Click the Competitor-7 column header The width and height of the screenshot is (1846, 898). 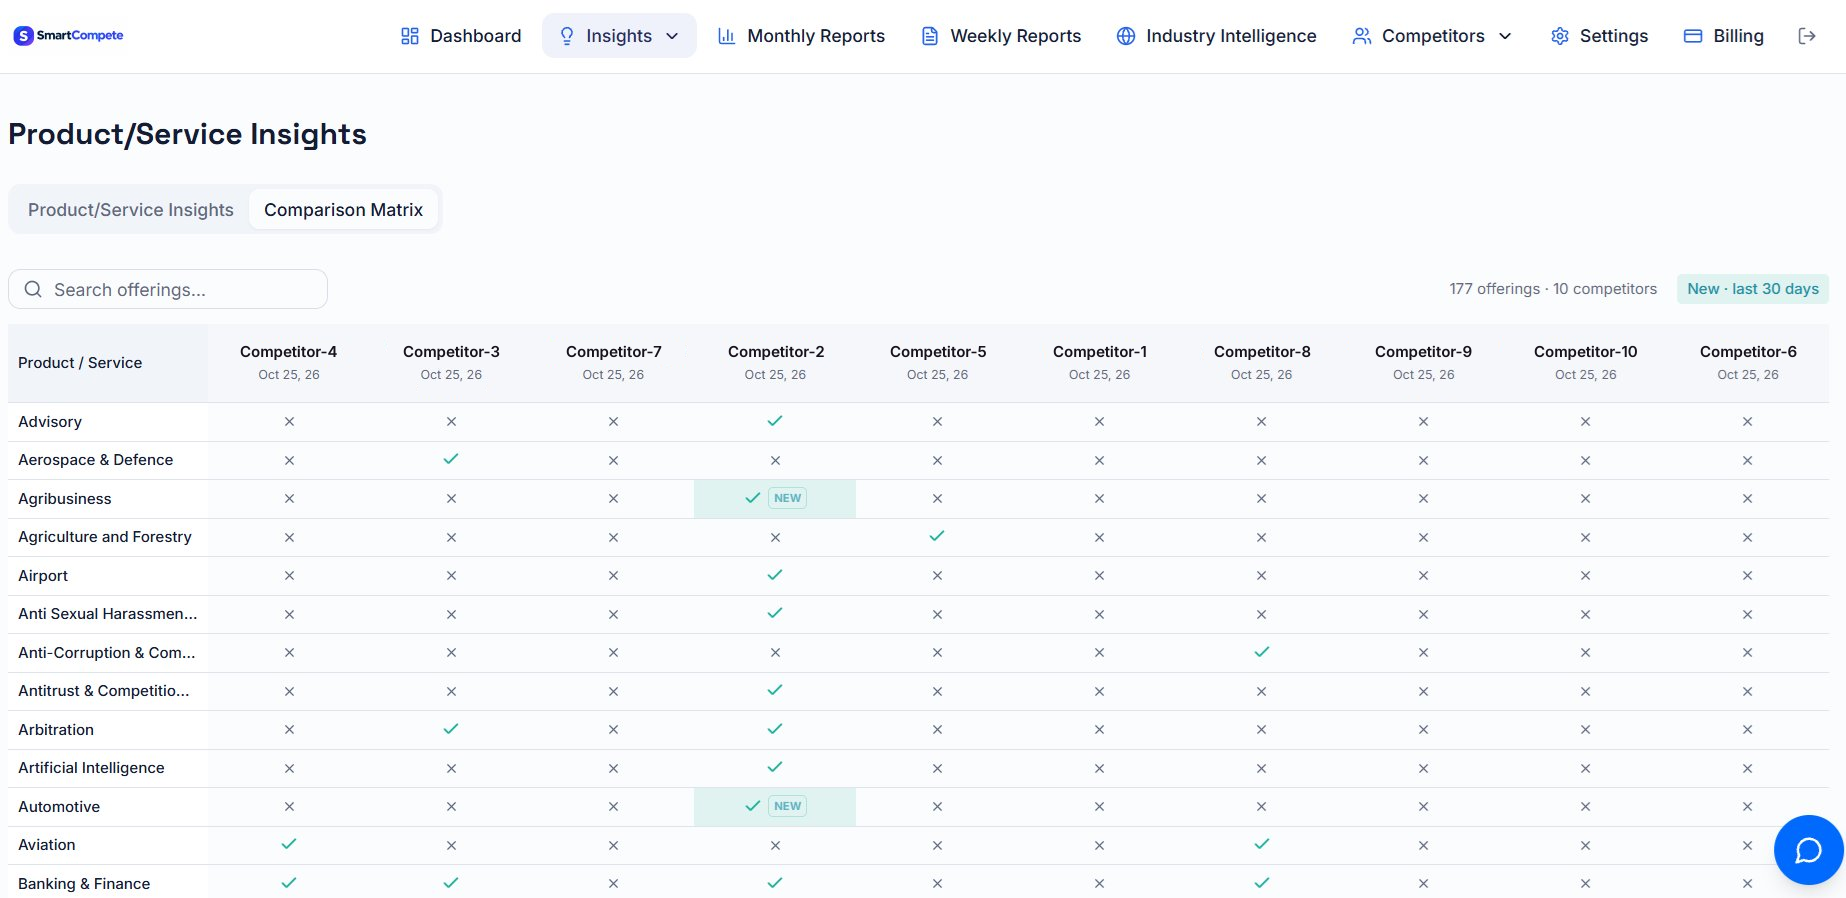click(613, 362)
